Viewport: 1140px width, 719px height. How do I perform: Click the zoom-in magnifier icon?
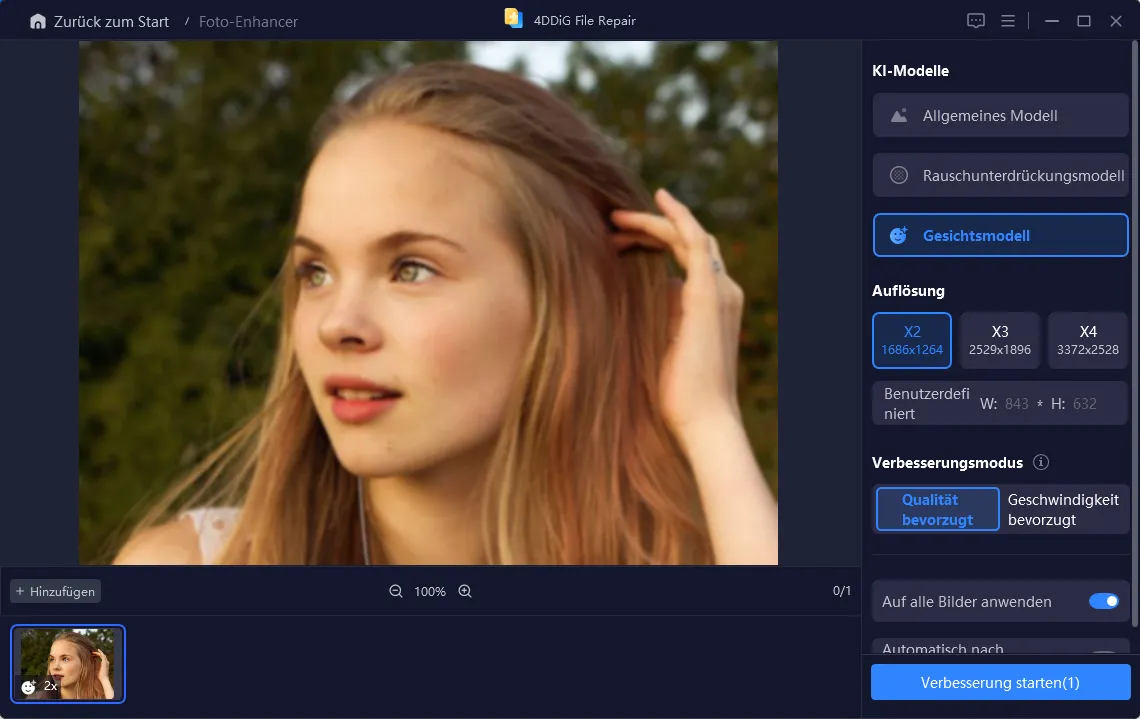click(x=464, y=591)
